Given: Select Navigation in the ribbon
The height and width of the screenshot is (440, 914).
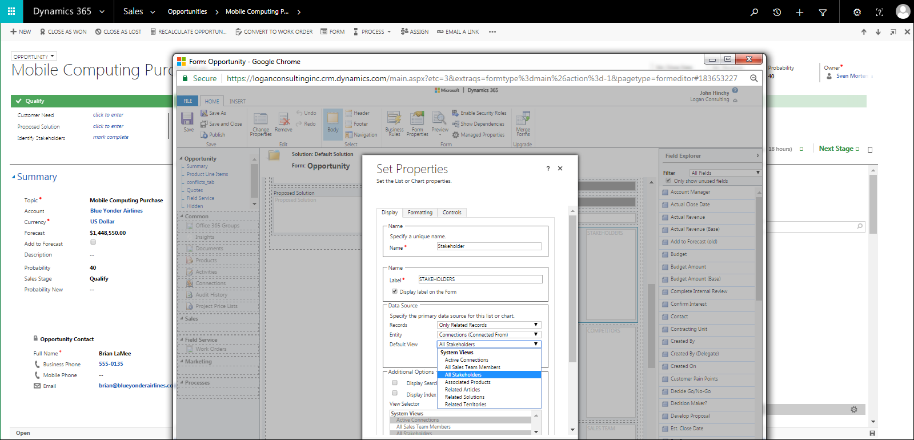Looking at the screenshot, I should pos(360,135).
